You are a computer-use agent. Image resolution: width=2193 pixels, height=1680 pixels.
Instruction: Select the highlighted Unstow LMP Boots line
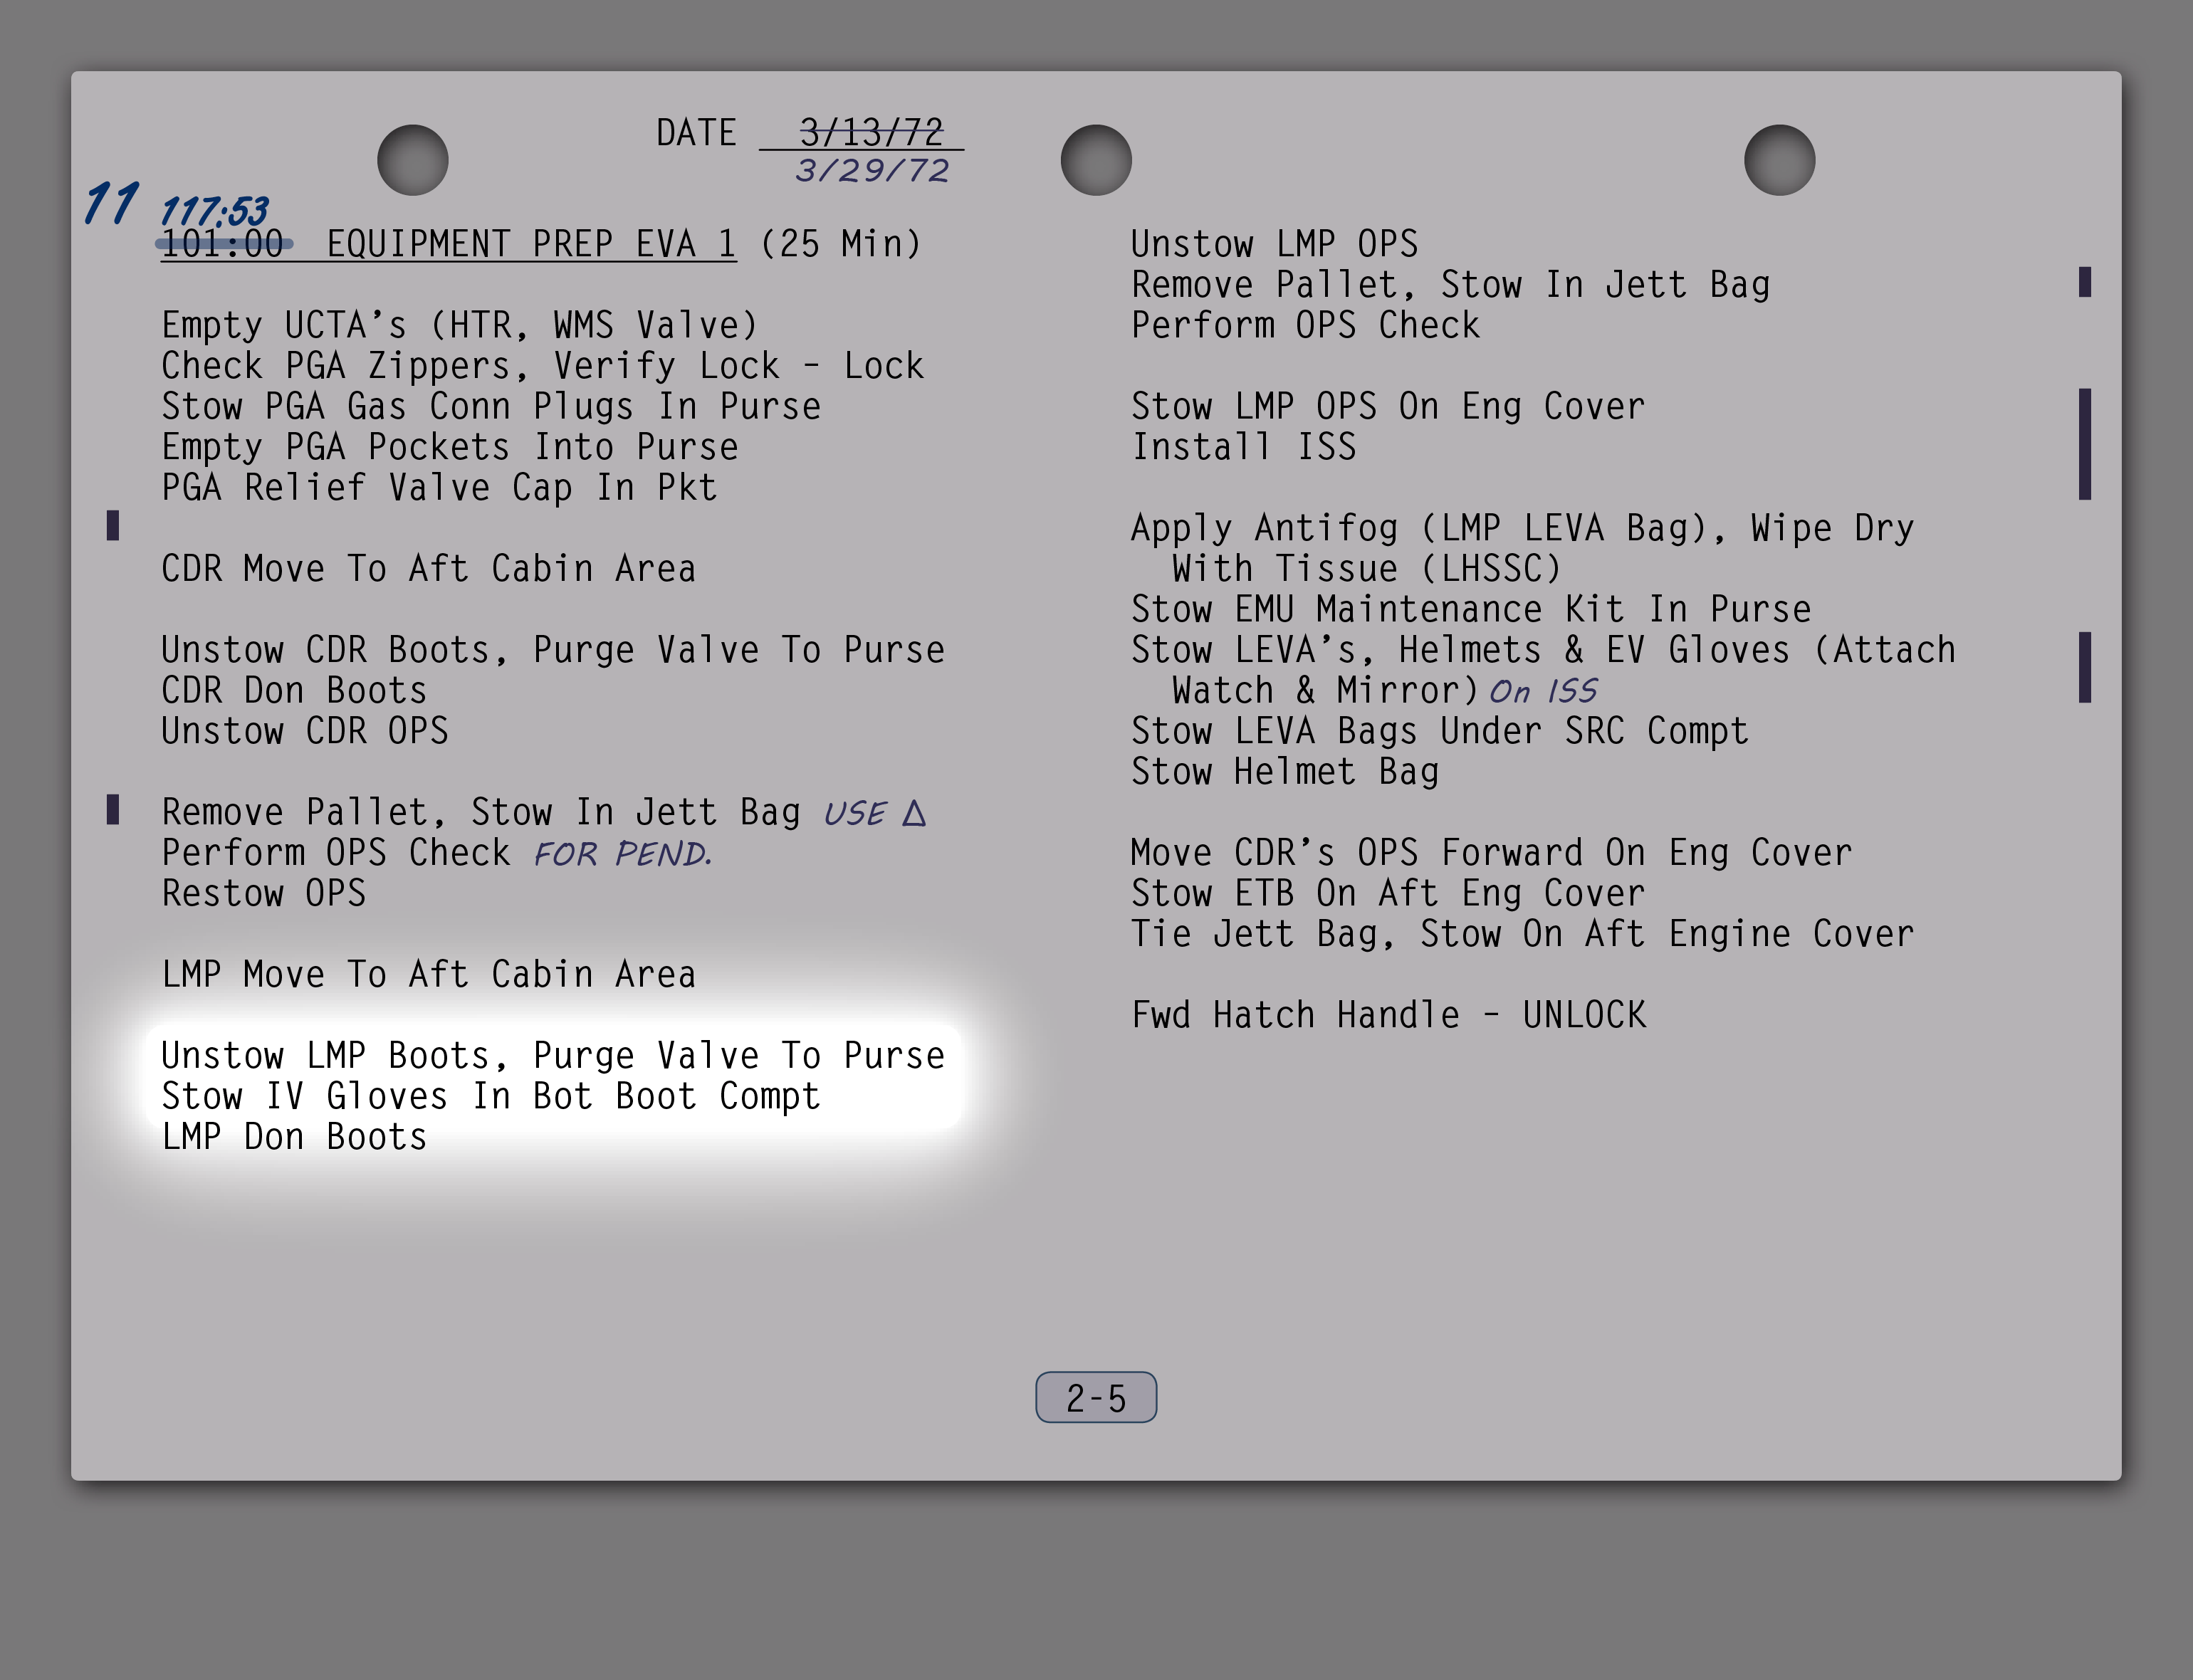(552, 1056)
